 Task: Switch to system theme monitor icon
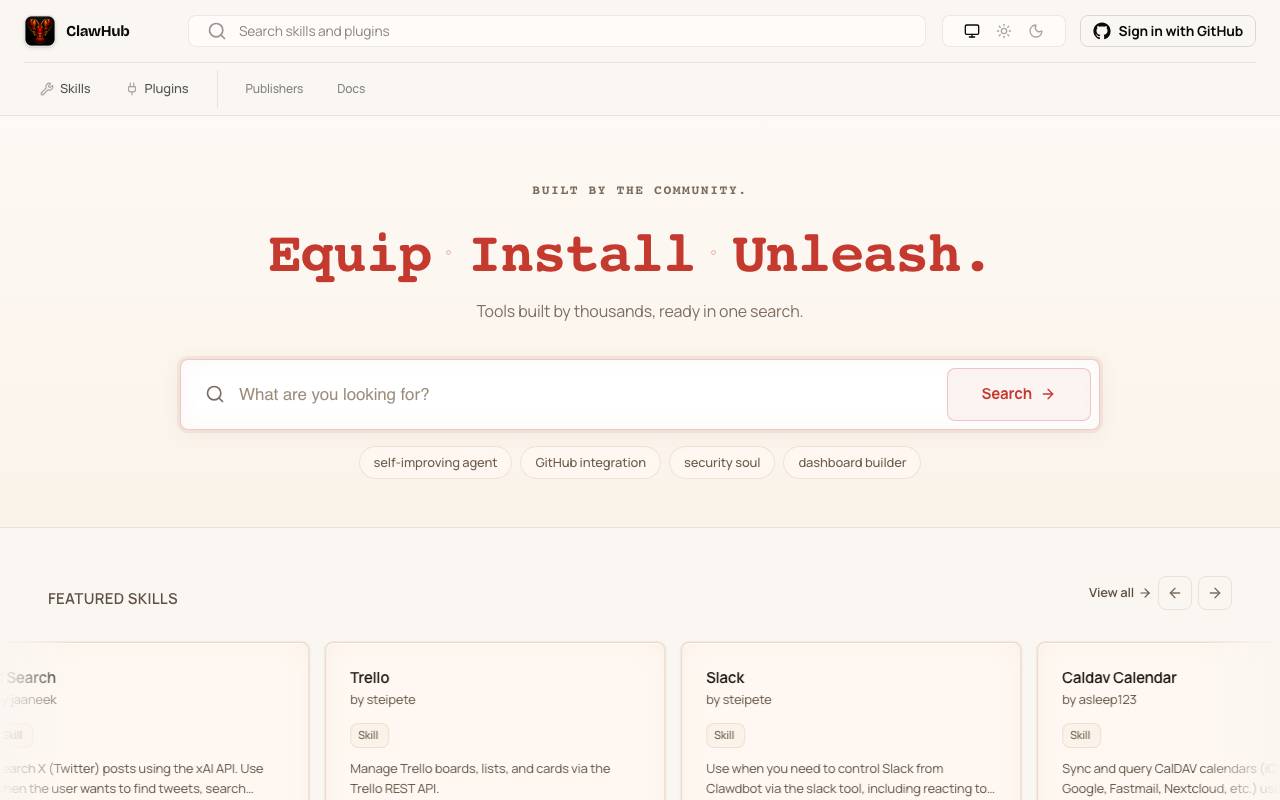pyautogui.click(x=972, y=31)
